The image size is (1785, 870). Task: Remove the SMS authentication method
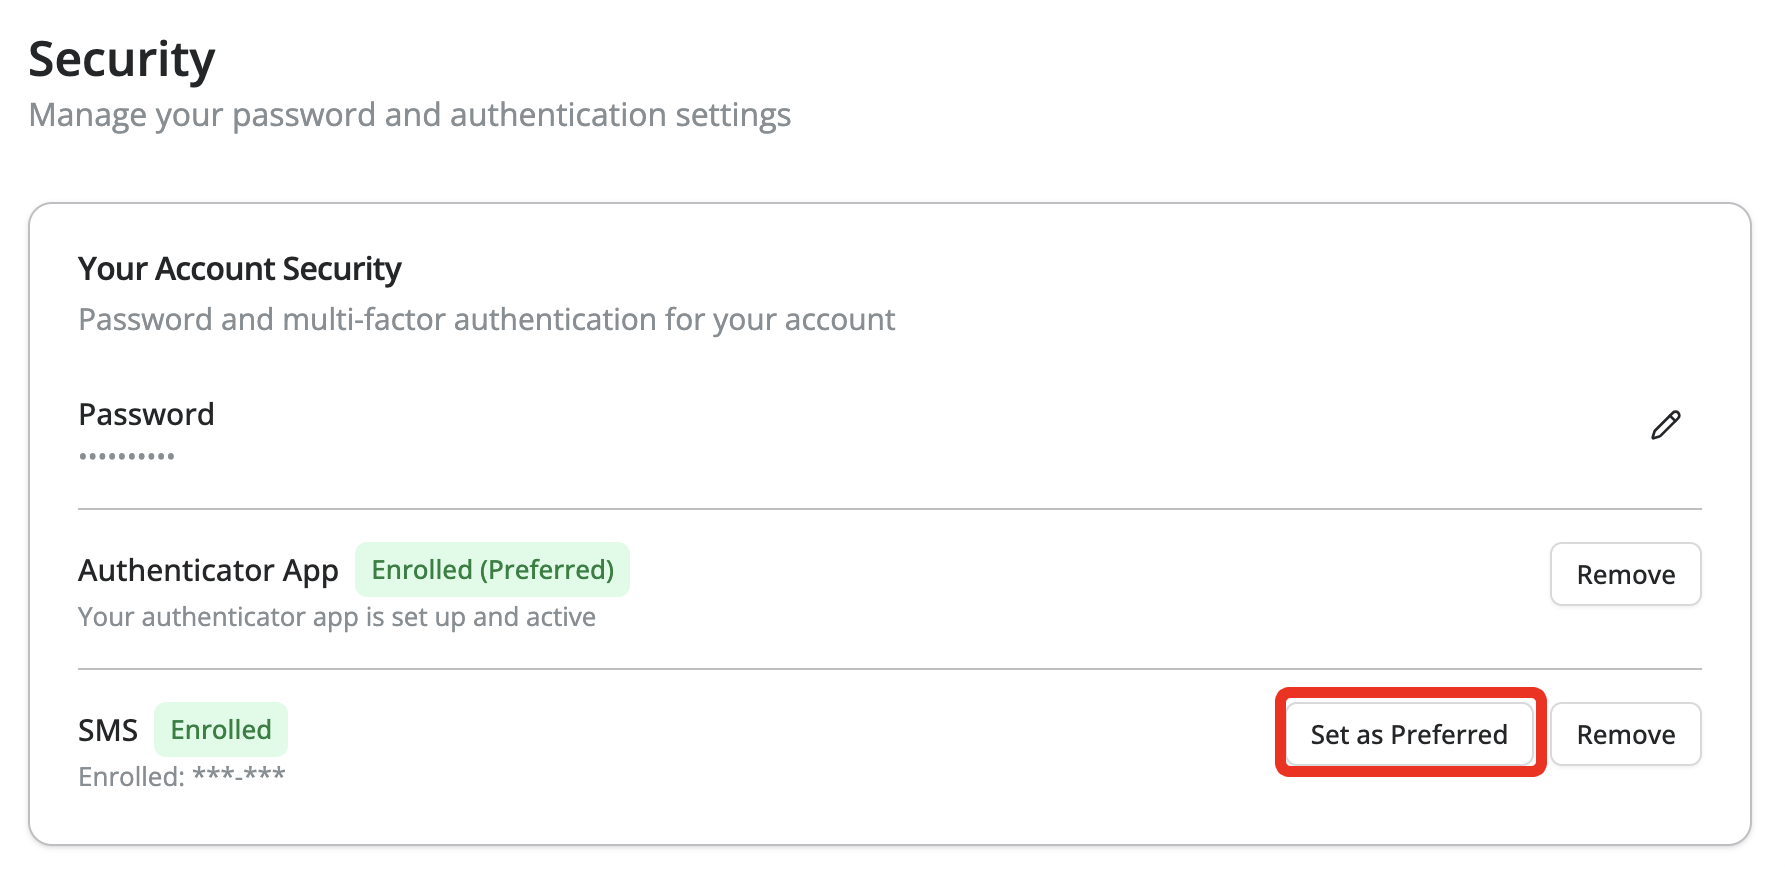click(1625, 733)
